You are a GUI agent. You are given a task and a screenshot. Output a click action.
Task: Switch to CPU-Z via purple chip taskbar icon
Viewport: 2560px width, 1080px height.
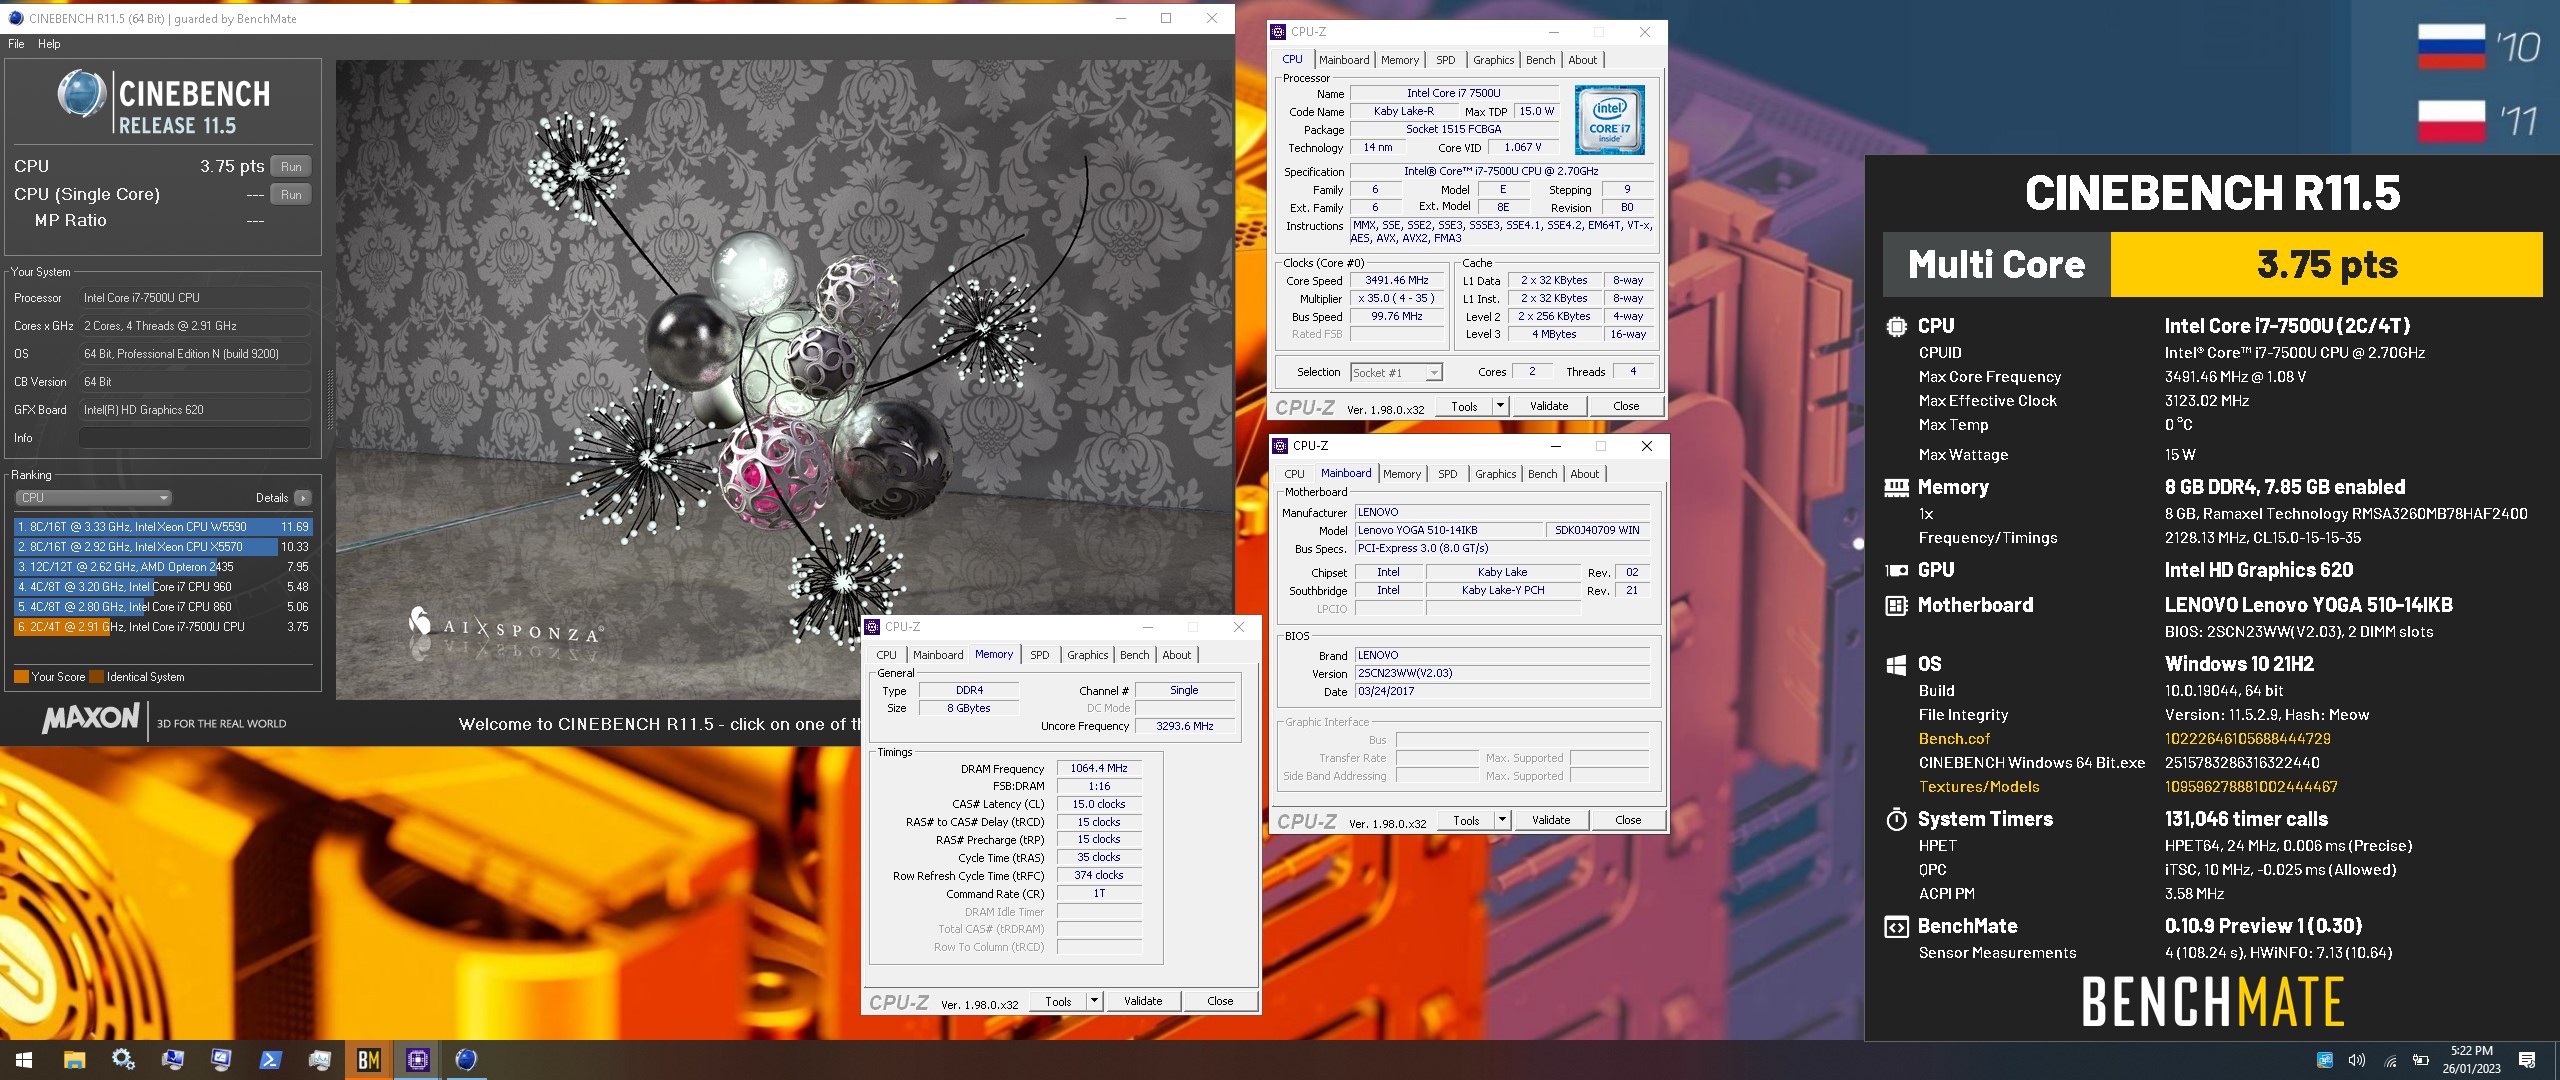click(417, 1060)
